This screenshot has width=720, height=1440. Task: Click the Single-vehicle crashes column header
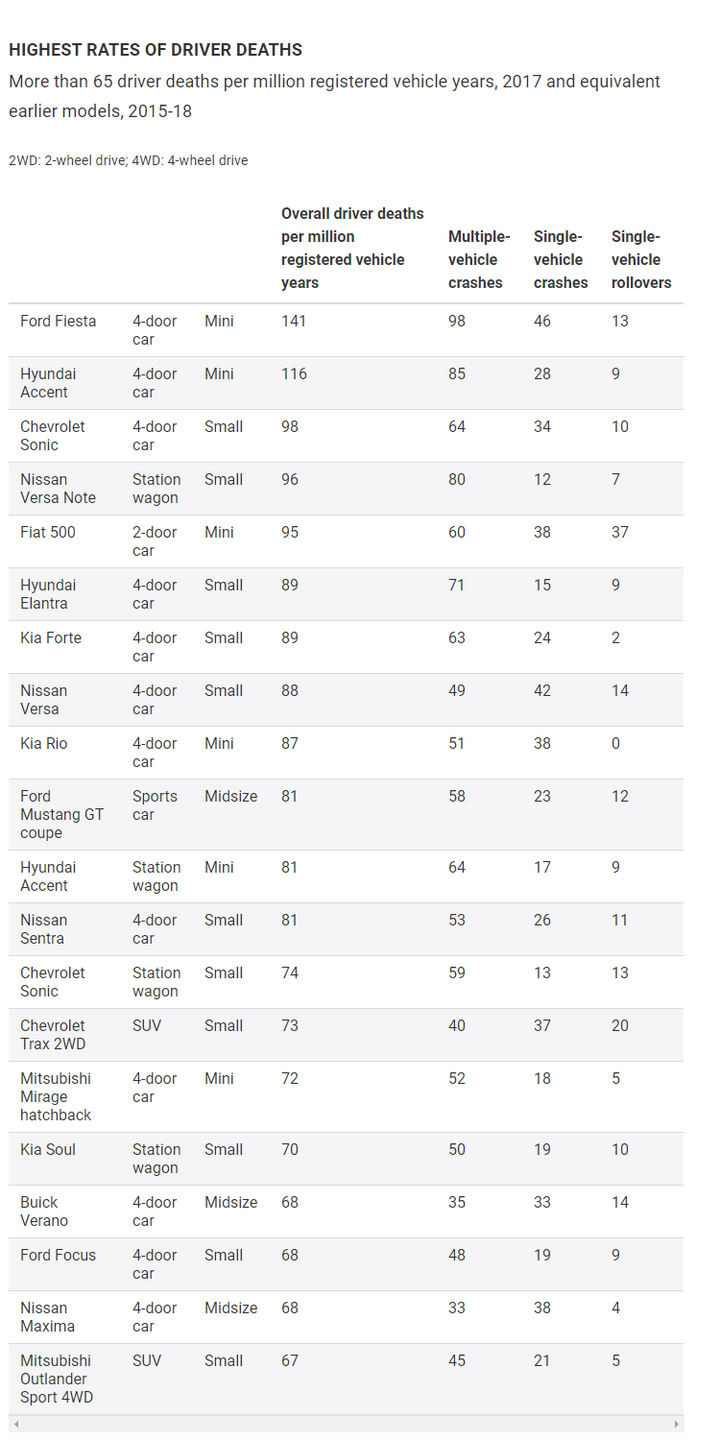click(560, 260)
